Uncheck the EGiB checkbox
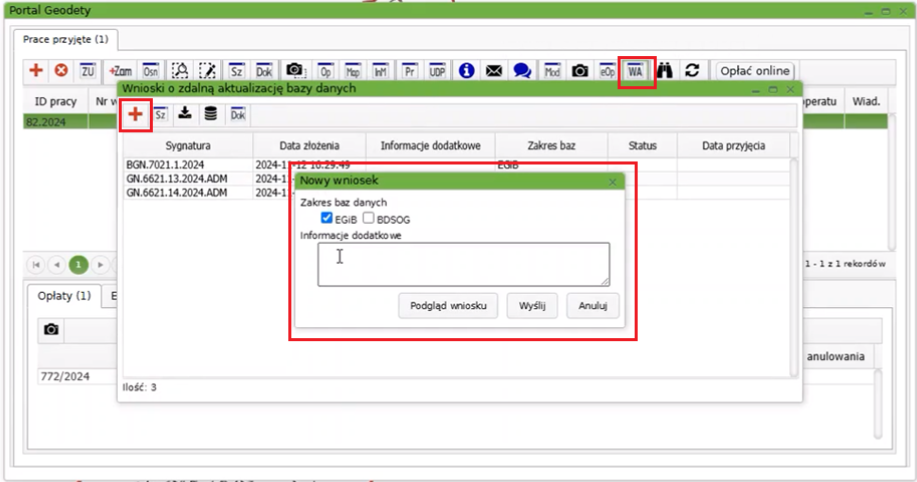 click(x=327, y=218)
